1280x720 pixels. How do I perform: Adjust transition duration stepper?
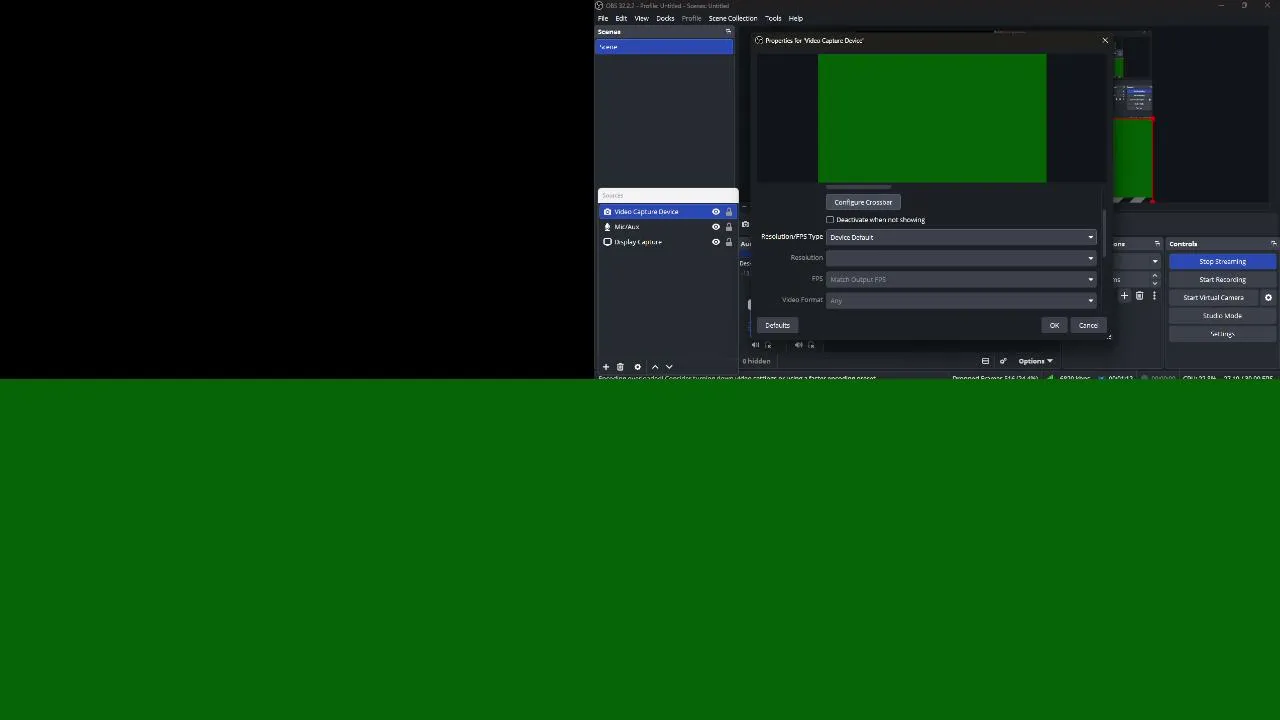click(1154, 279)
